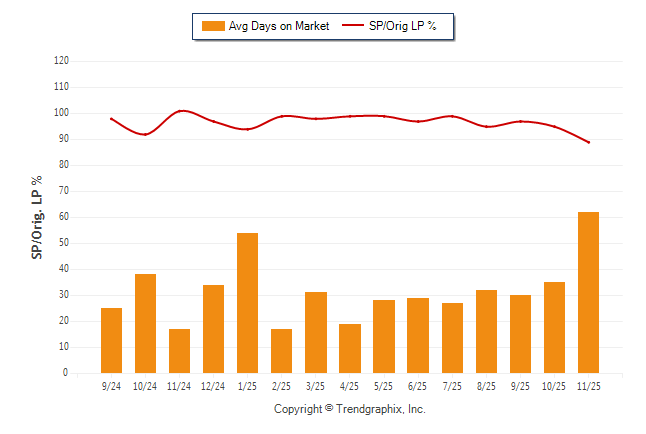Select the 10/24 bar

point(145,323)
